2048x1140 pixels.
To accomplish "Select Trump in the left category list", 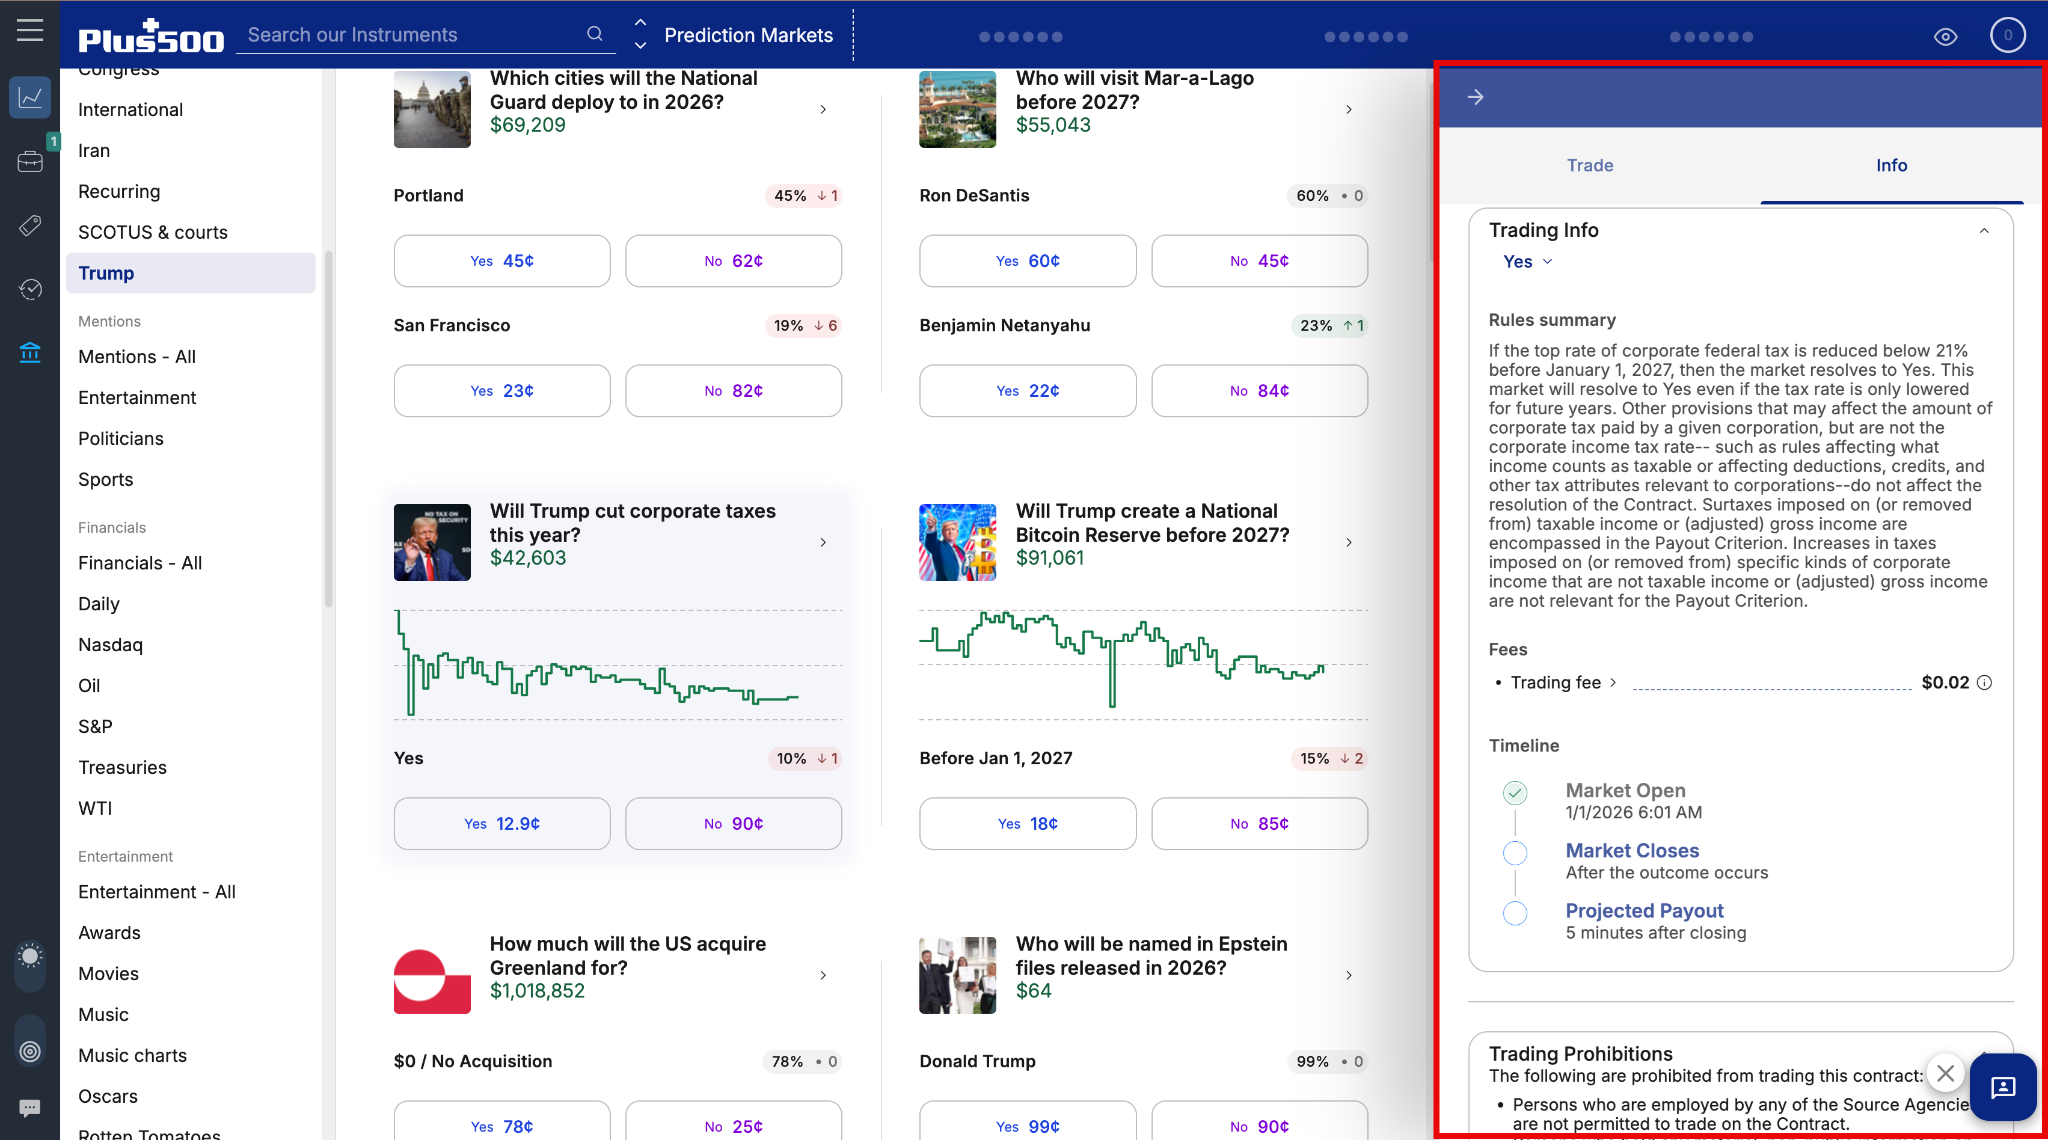I will point(106,272).
